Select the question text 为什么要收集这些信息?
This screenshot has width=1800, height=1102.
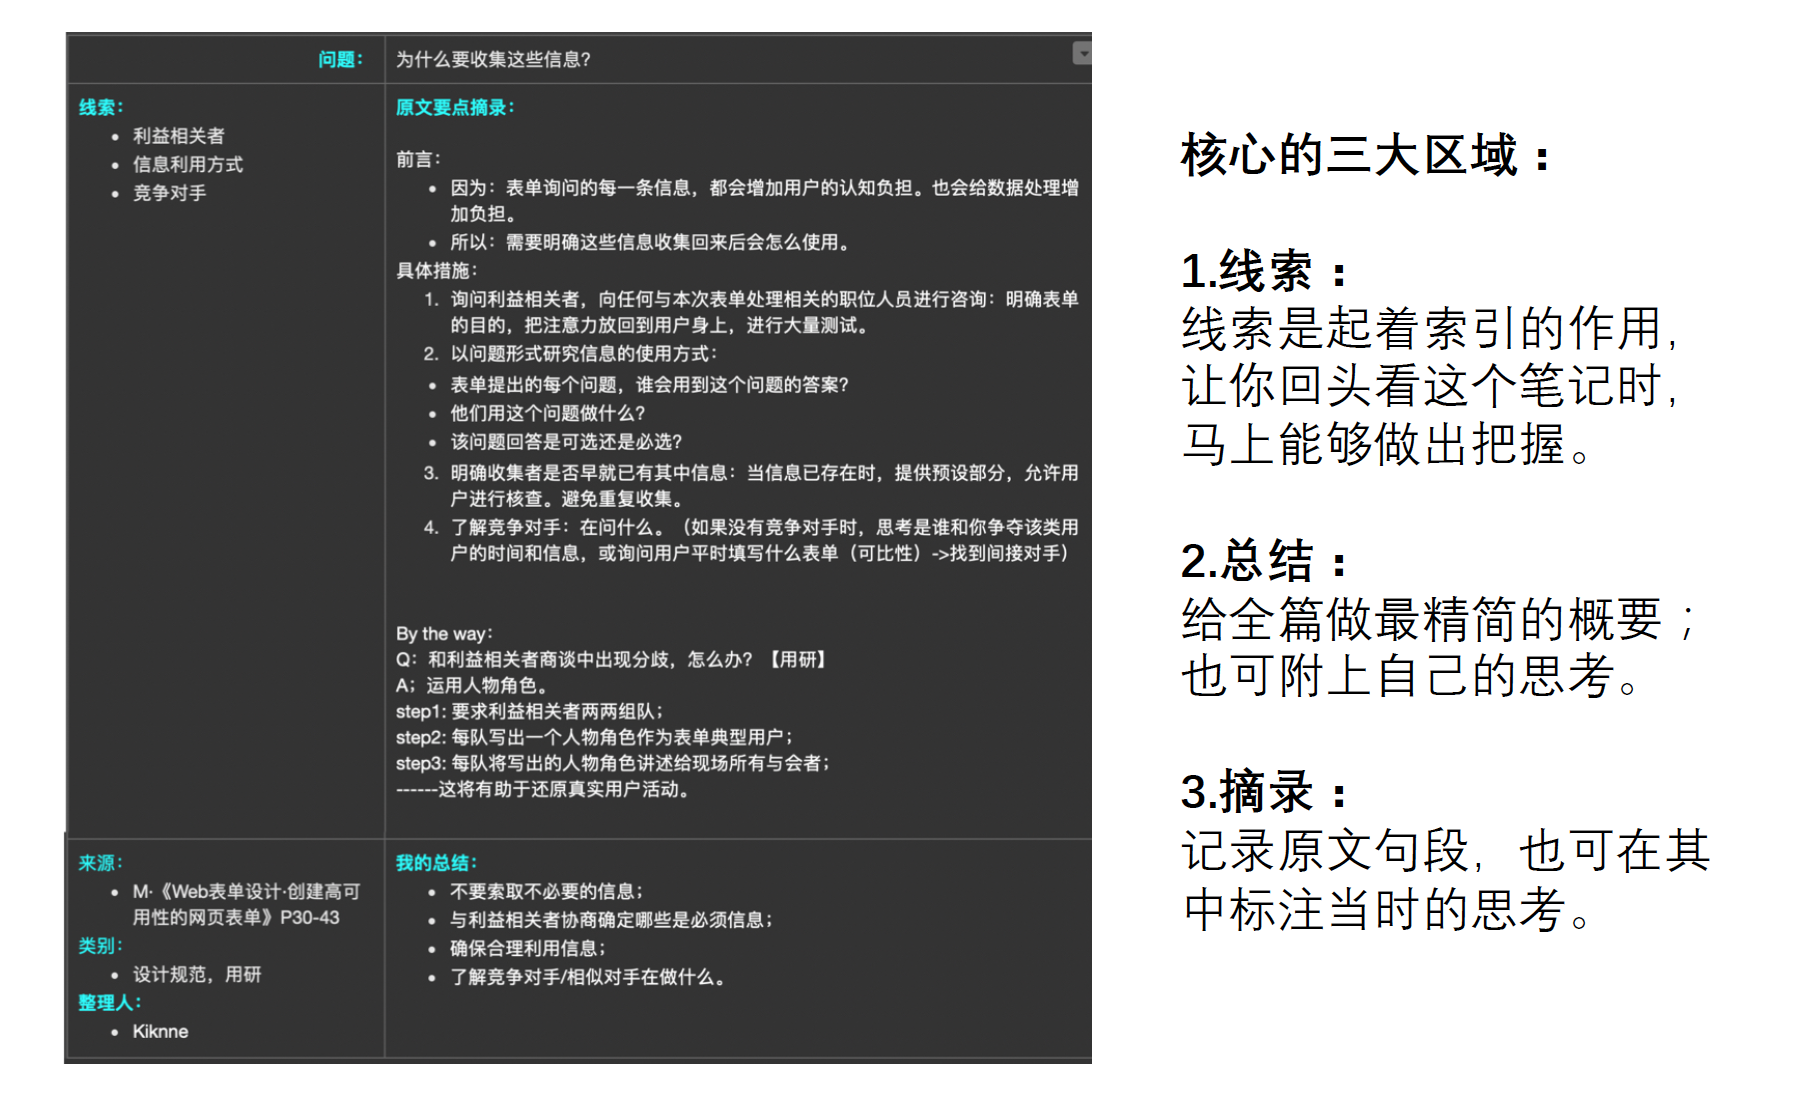[493, 59]
